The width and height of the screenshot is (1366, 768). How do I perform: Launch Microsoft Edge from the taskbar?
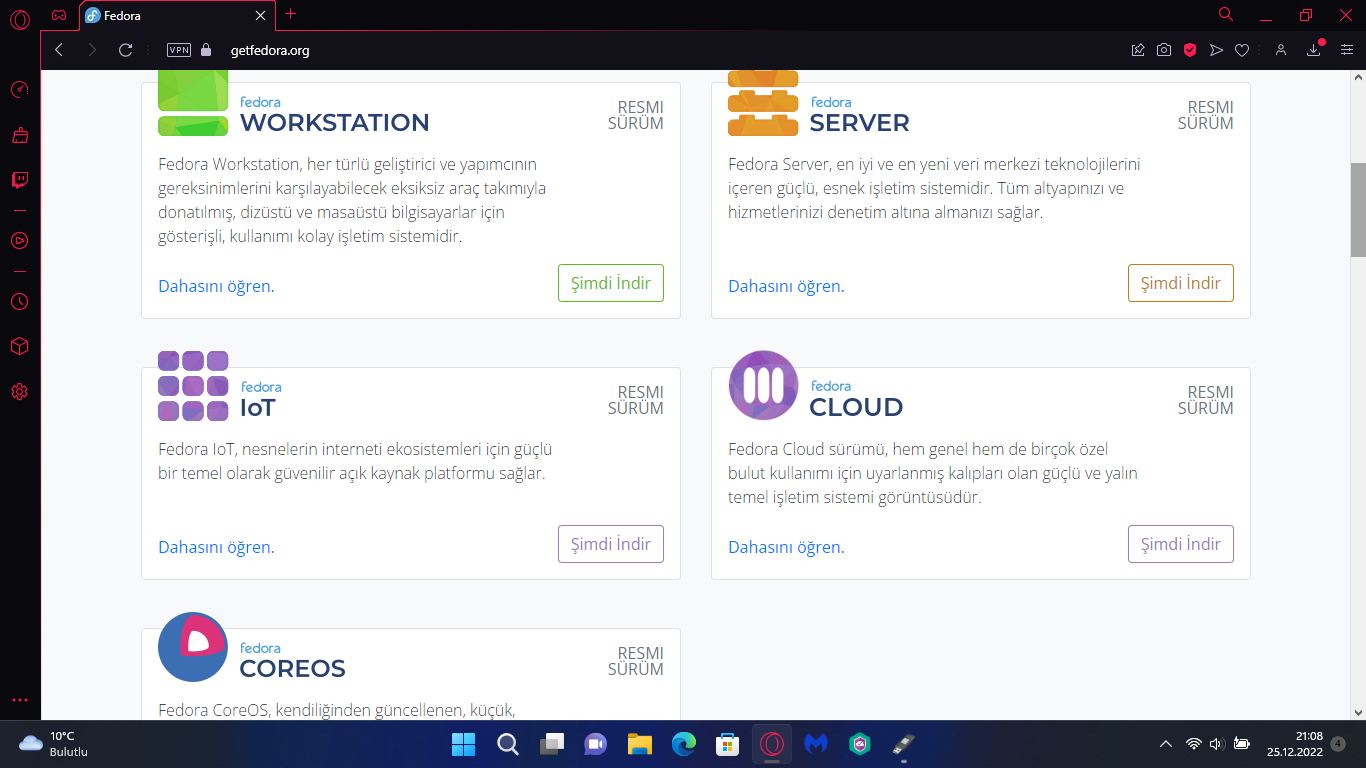pyautogui.click(x=684, y=744)
